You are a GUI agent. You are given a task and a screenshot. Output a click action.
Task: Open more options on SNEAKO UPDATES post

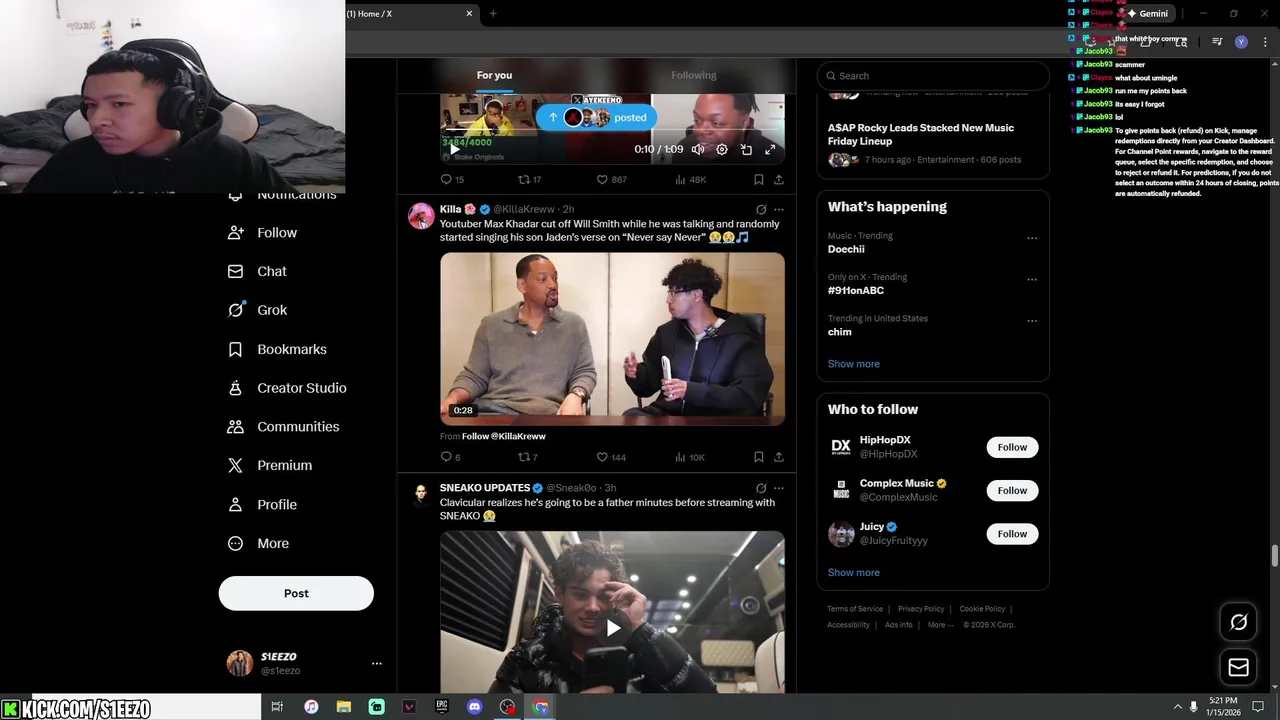(779, 488)
